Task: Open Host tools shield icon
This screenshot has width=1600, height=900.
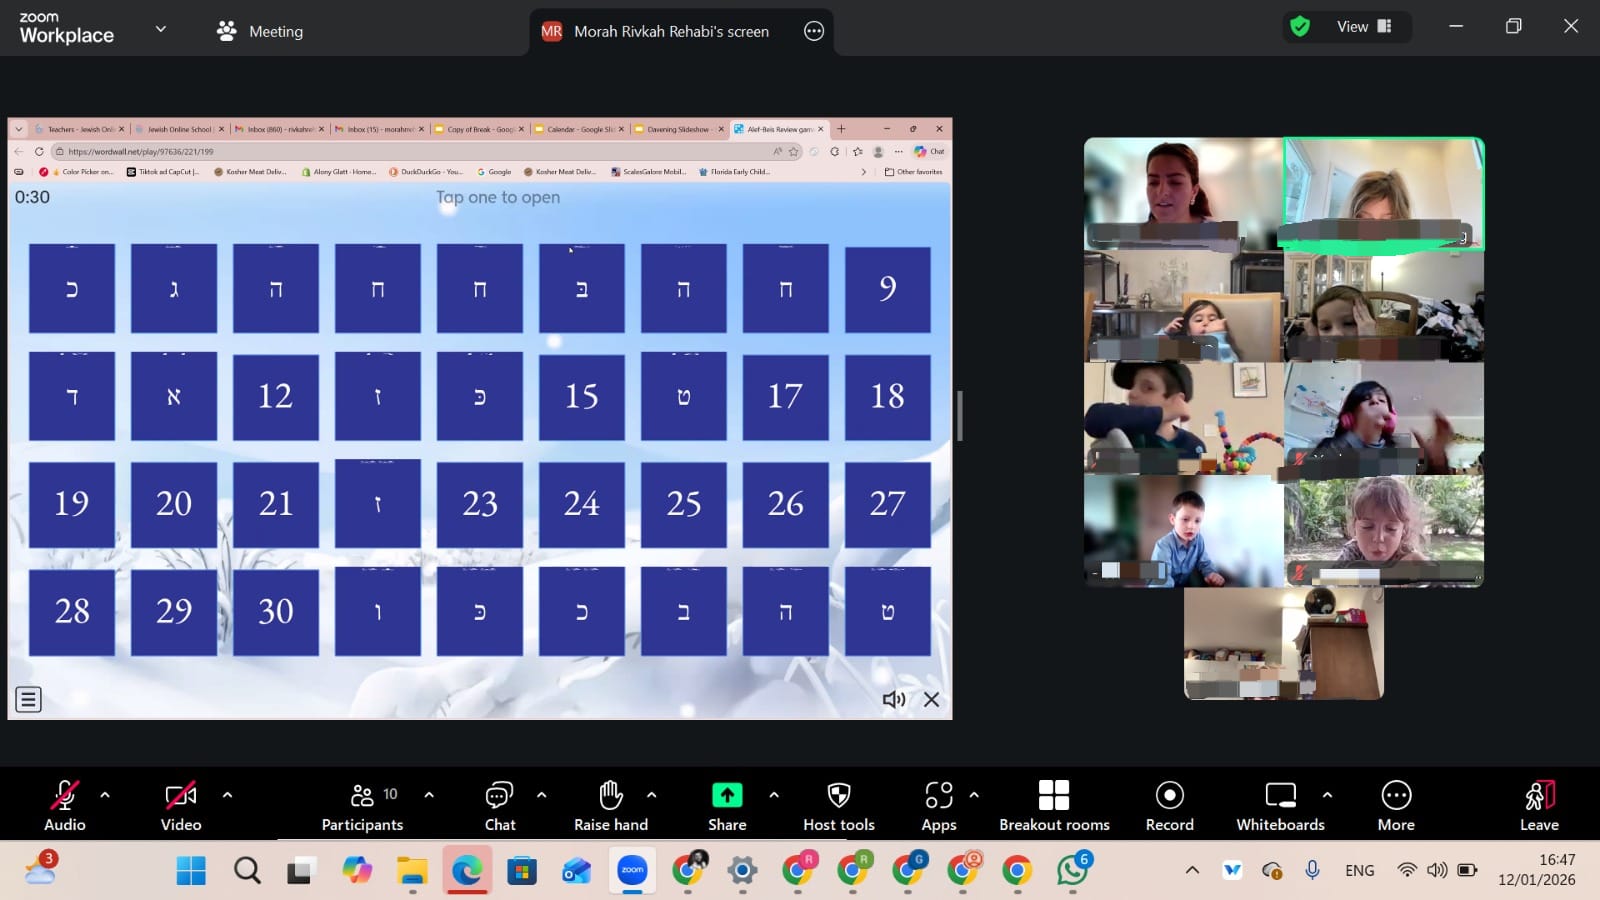Action: click(x=838, y=796)
